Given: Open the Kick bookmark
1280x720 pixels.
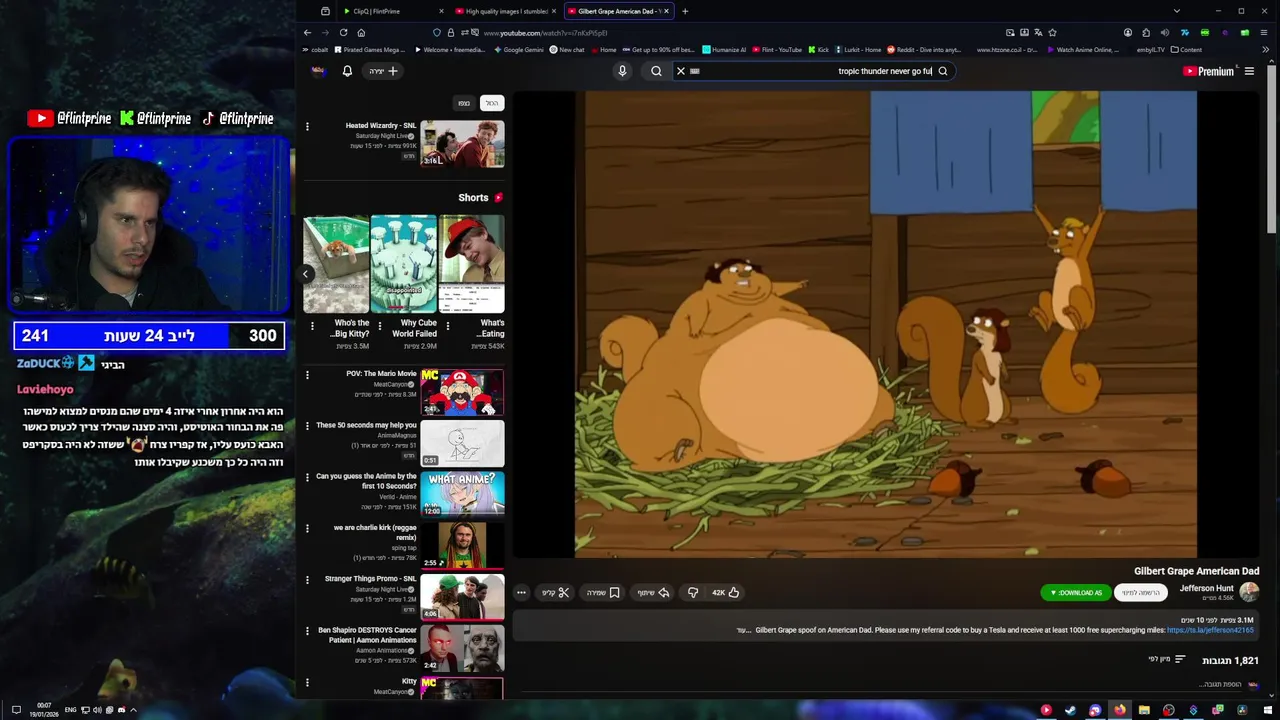Looking at the screenshot, I should 818,49.
